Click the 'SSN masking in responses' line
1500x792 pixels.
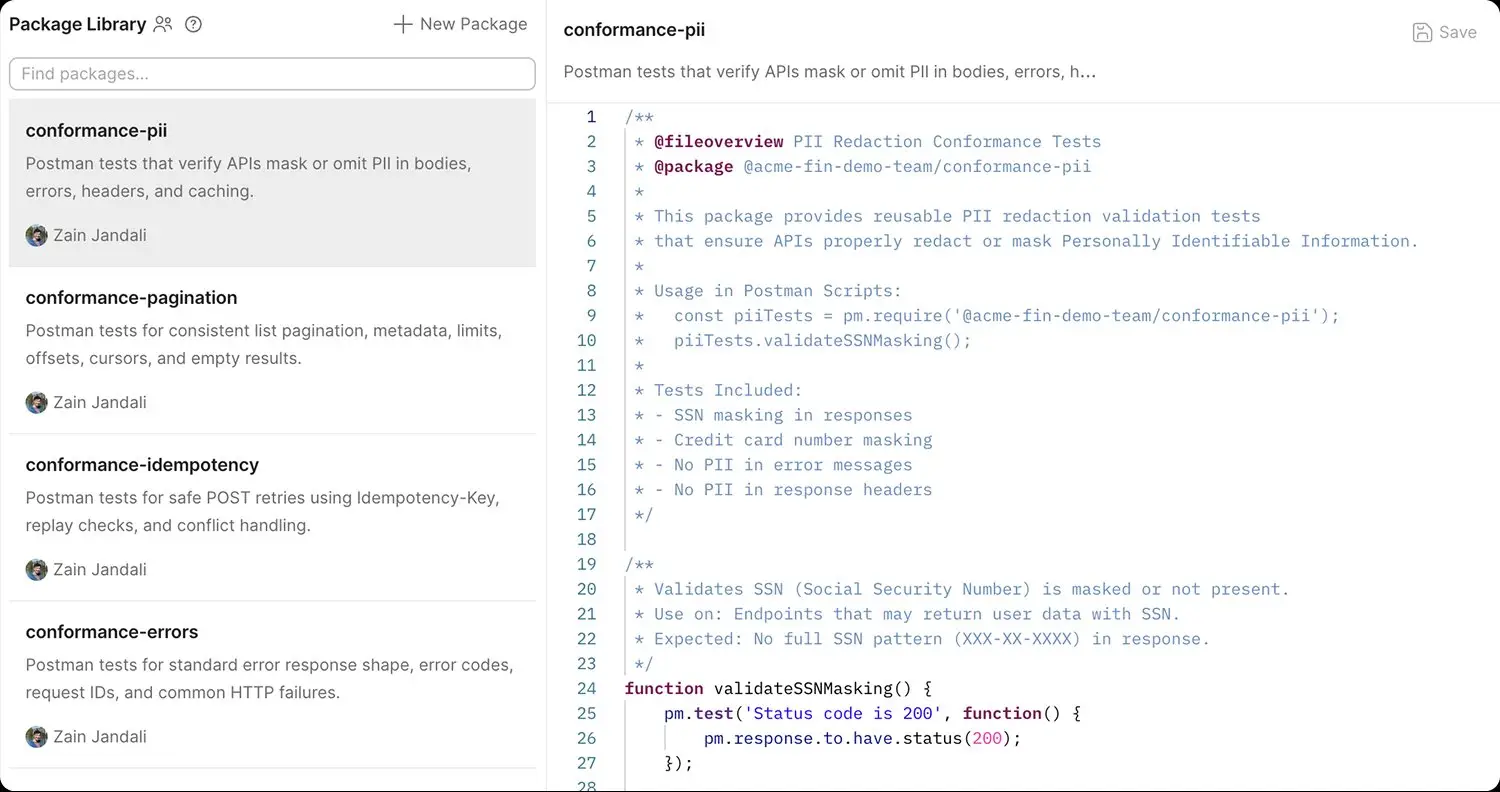pos(773,415)
